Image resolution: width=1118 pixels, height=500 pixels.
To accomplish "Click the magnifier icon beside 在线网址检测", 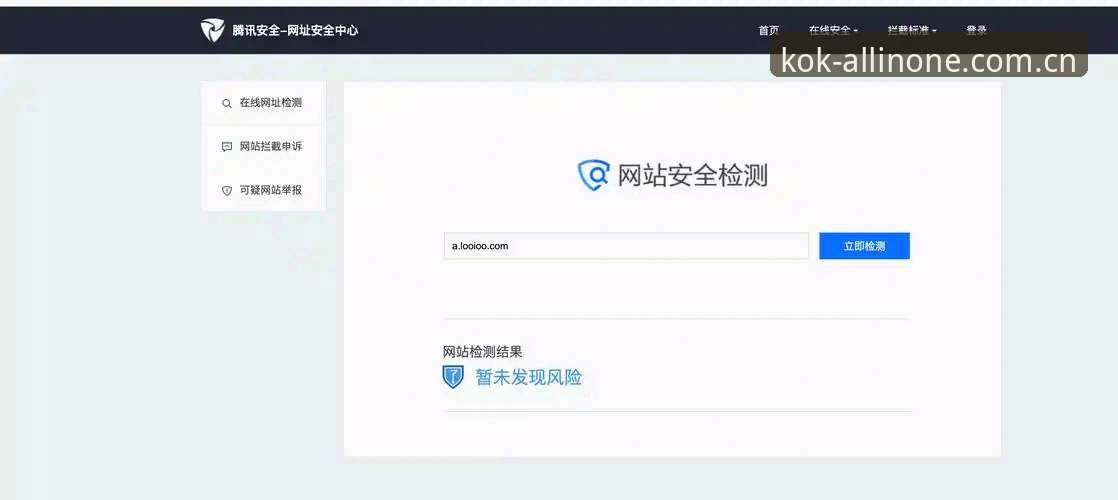I will pos(227,103).
